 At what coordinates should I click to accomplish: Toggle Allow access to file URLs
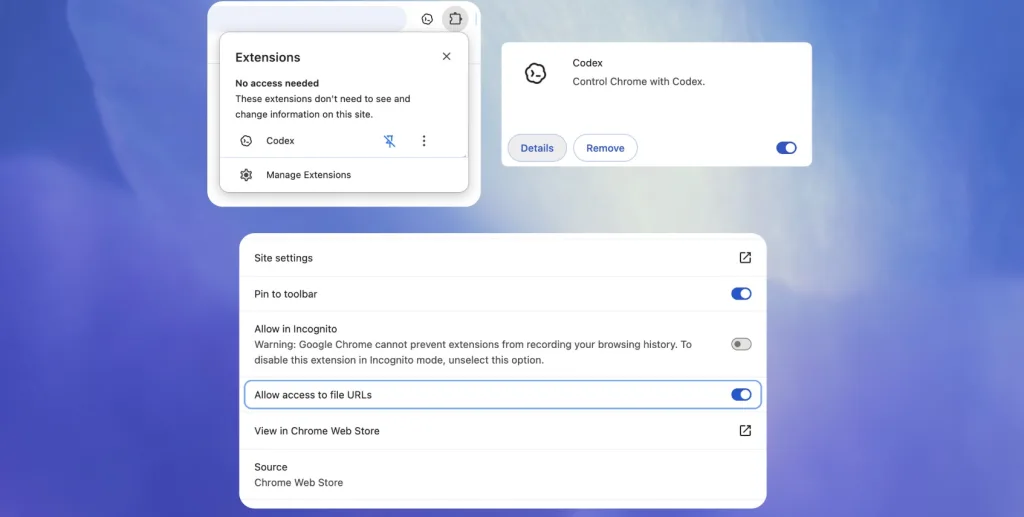pyautogui.click(x=741, y=394)
